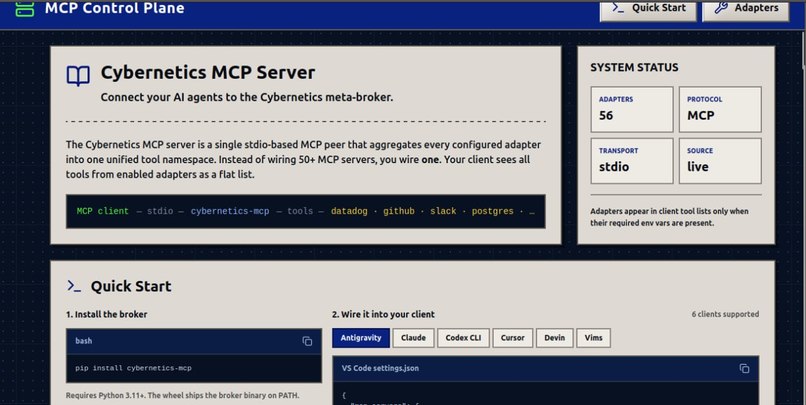
Task: Click the Protocol MCP status tile
Action: pos(720,109)
